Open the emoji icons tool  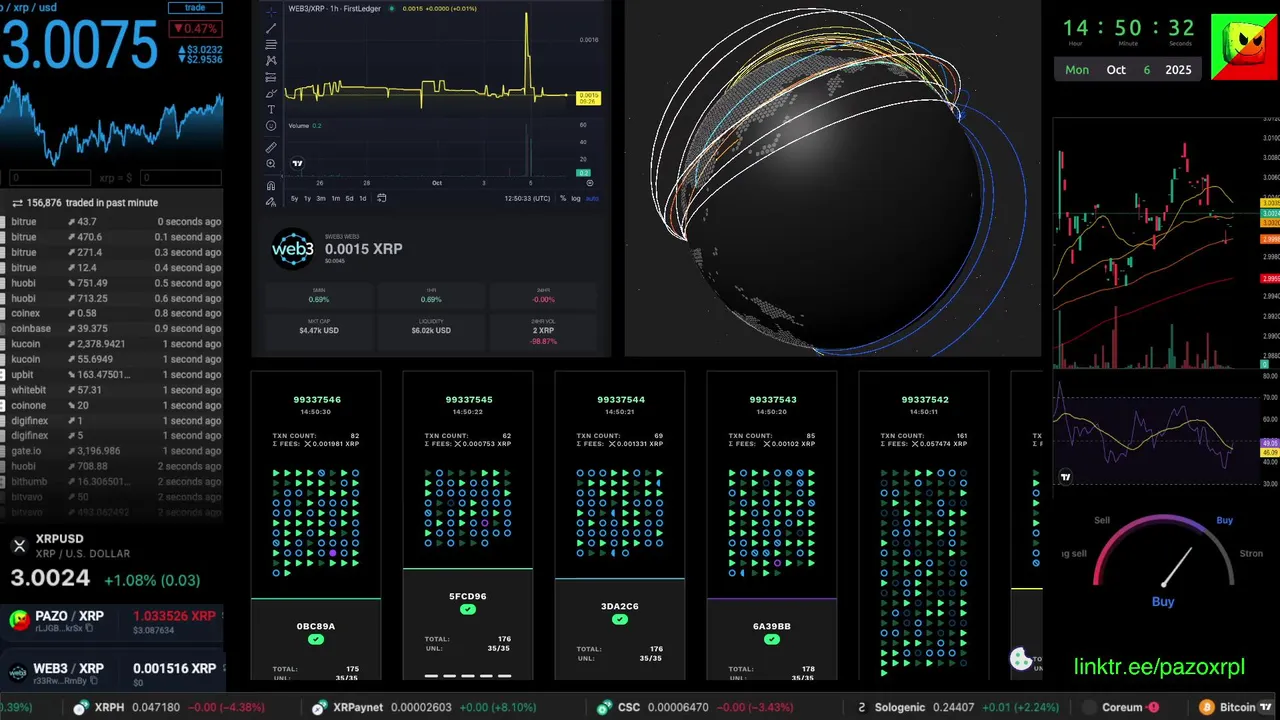click(x=271, y=126)
